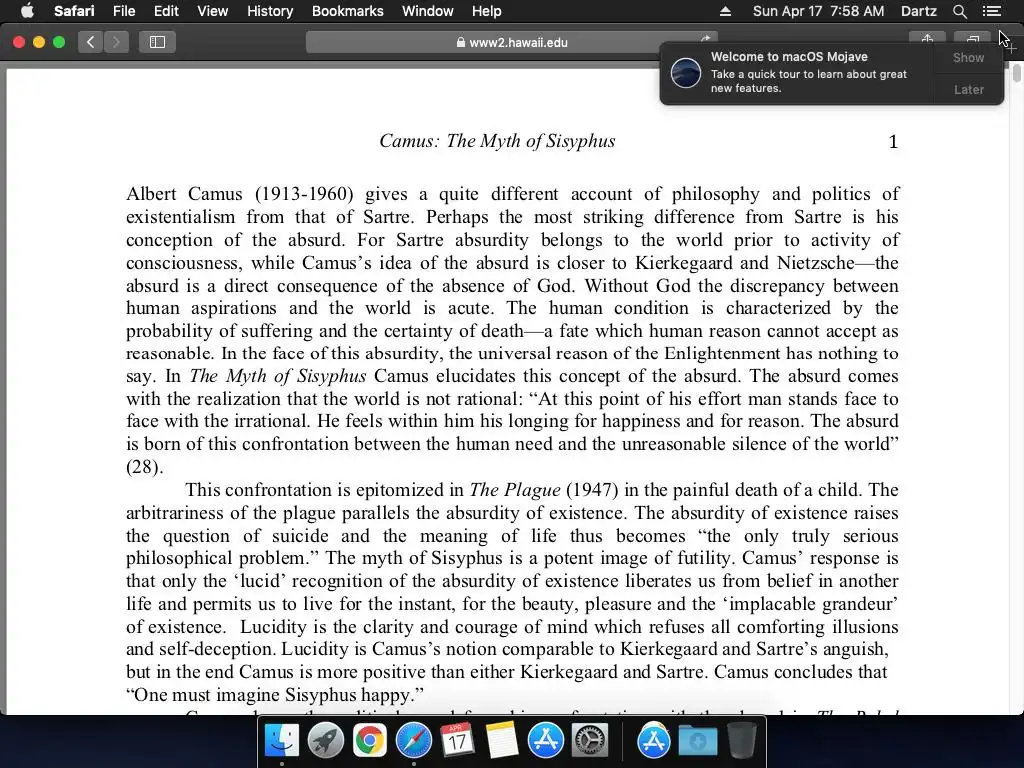
Task: Open the Trash in the Dock
Action: 742,741
